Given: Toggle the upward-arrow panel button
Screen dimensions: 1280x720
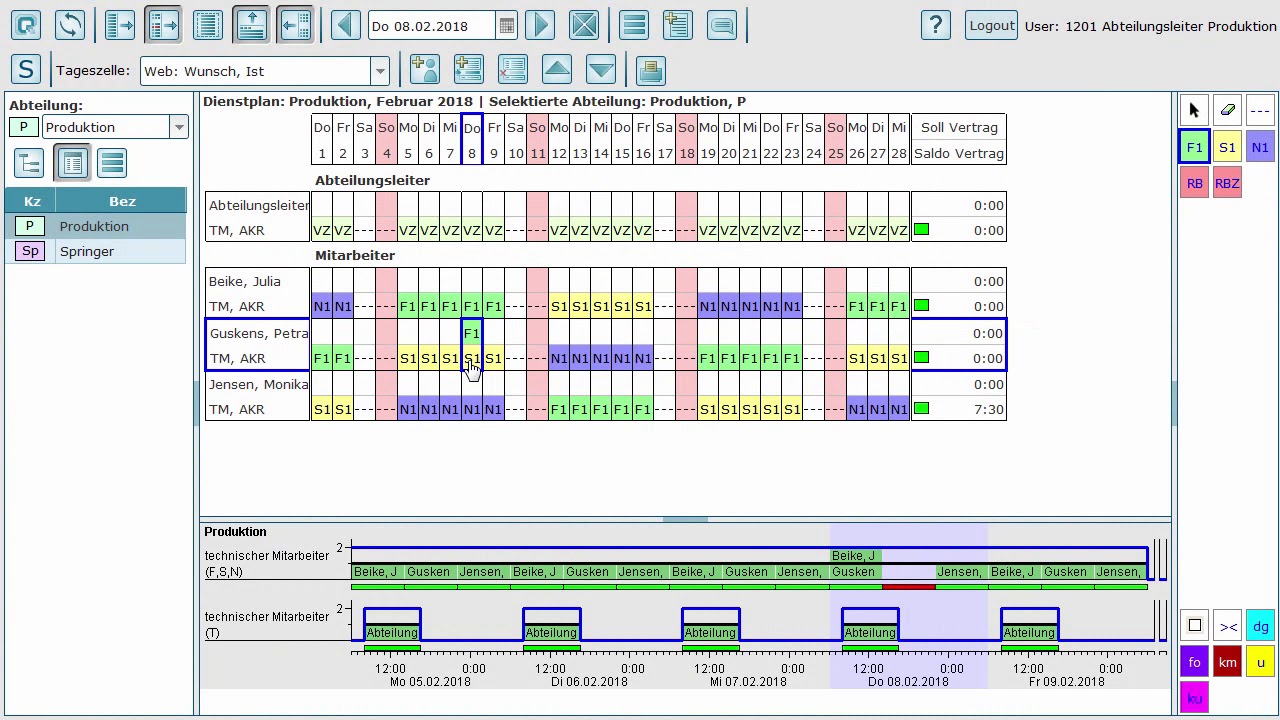Looking at the screenshot, I should (x=251, y=25).
